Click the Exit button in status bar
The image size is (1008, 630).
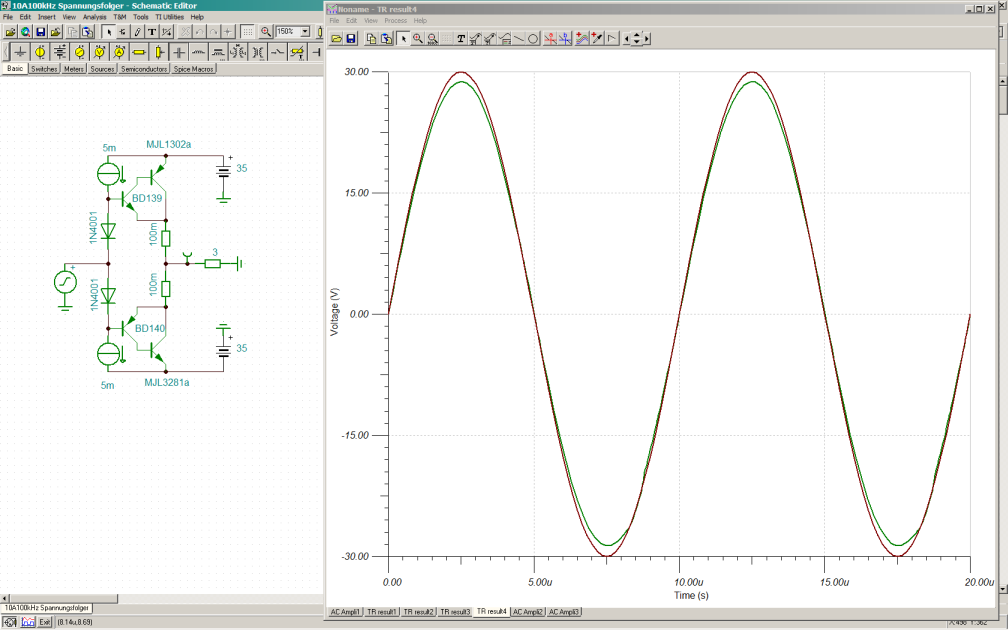pyautogui.click(x=45, y=622)
